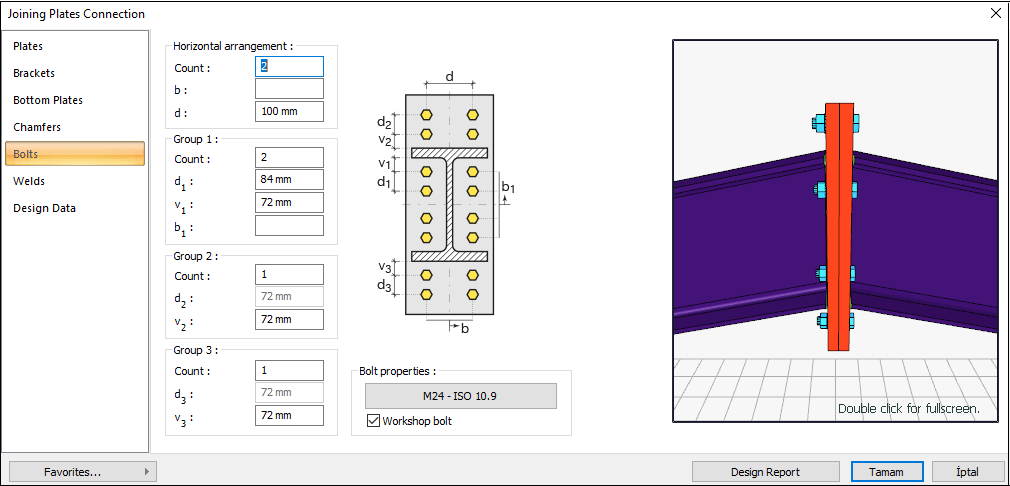The height and width of the screenshot is (486, 1010).
Task: Cancel with the İptal button
Action: click(967, 472)
